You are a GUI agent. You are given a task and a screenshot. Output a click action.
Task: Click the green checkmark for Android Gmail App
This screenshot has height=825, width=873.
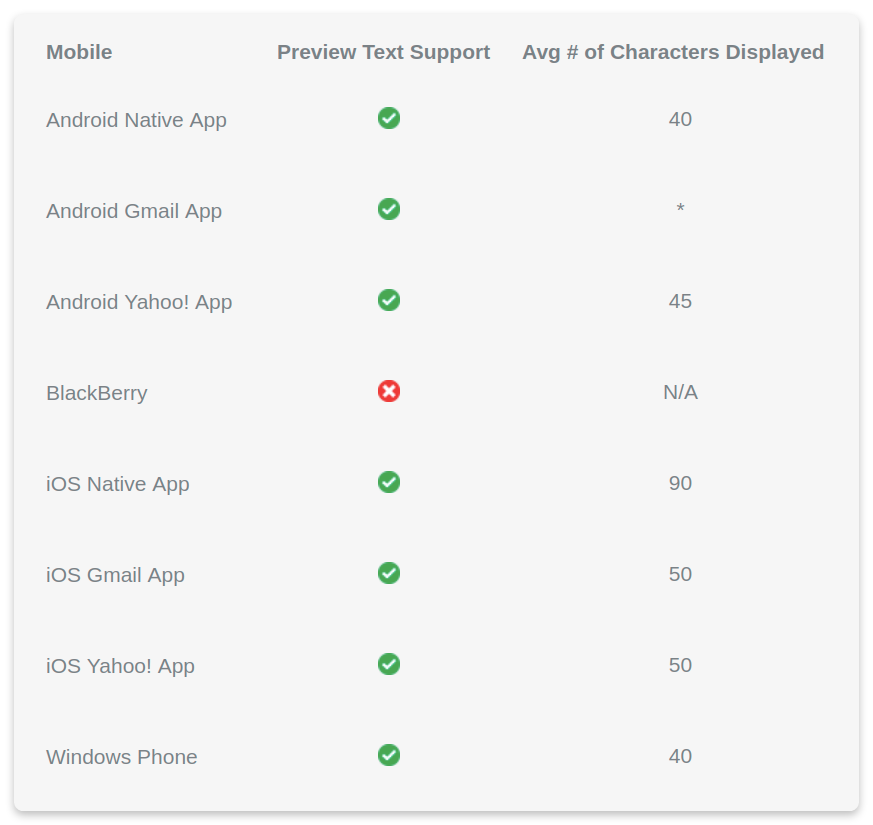389,209
